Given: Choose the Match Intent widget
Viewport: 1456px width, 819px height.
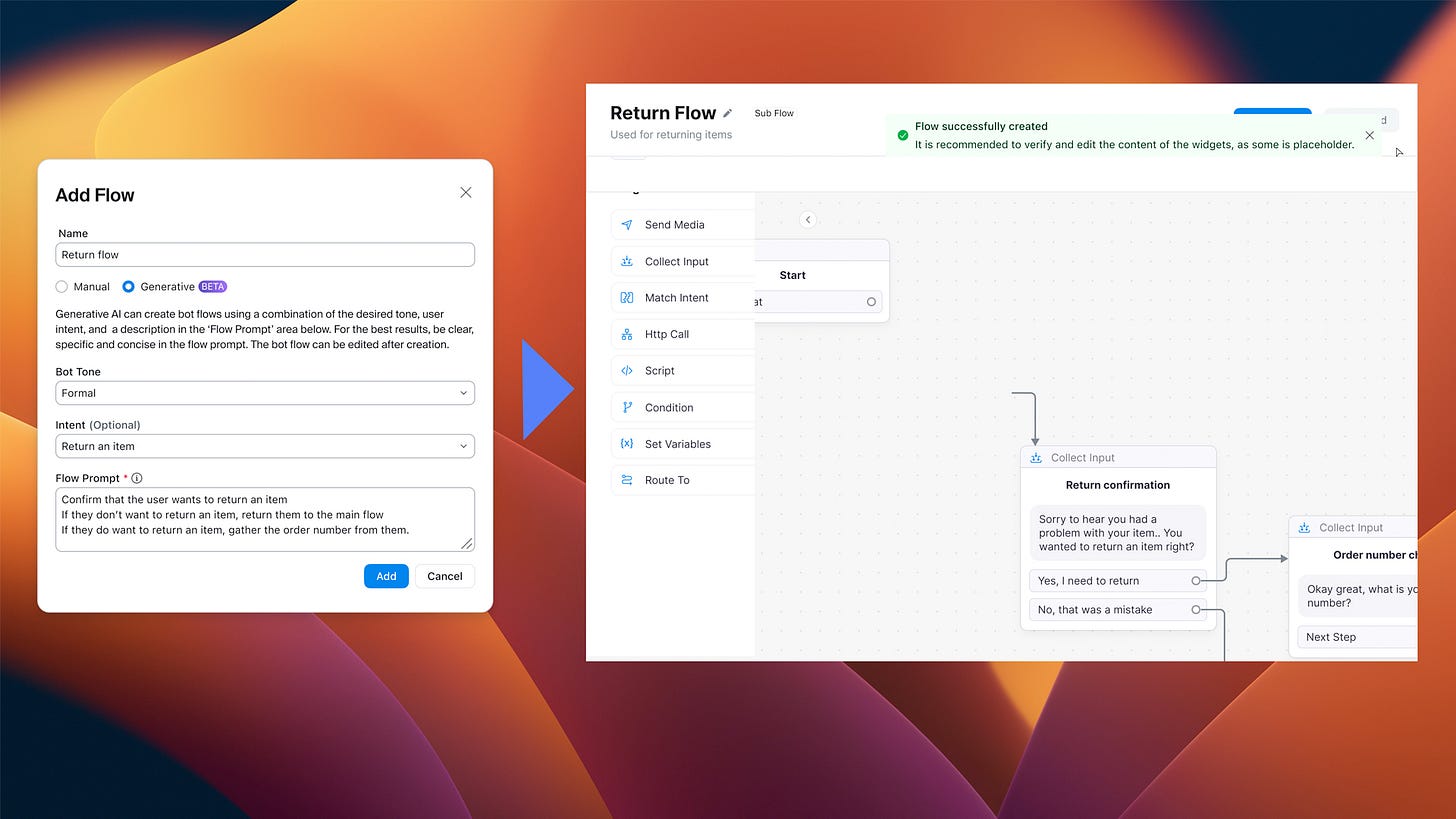Looking at the screenshot, I should pyautogui.click(x=677, y=297).
